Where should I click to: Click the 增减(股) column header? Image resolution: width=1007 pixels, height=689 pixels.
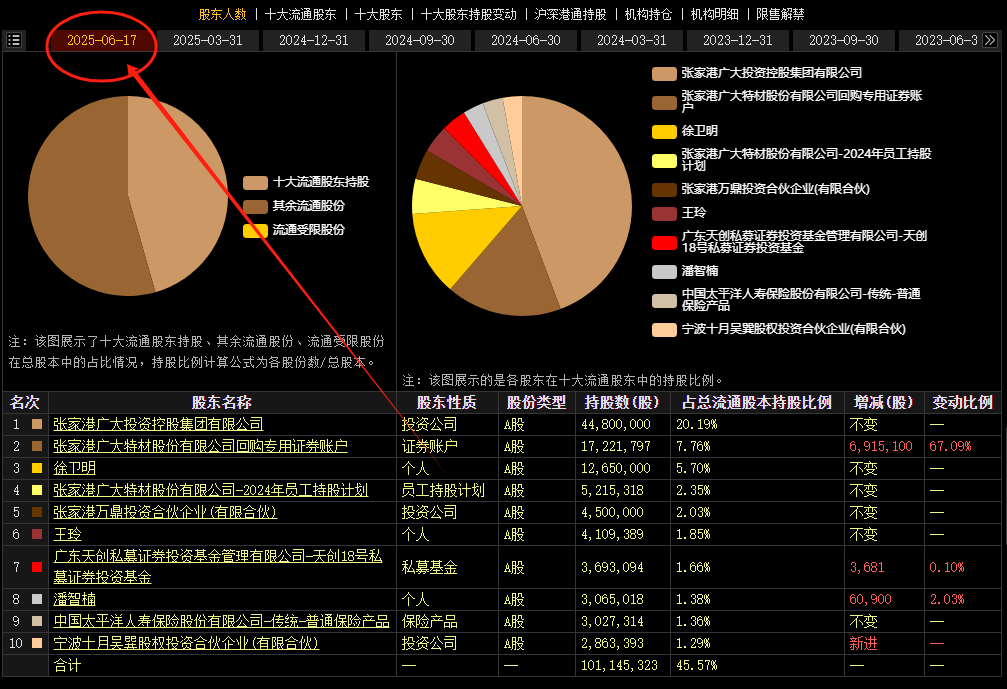coord(884,403)
